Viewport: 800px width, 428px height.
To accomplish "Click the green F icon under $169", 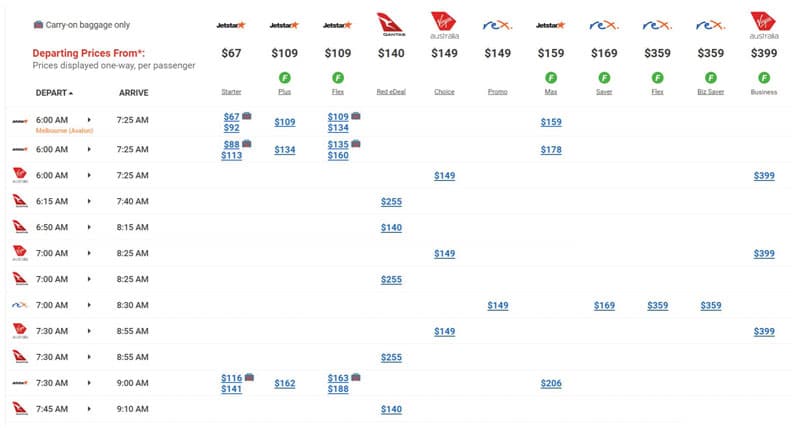I will (x=604, y=78).
